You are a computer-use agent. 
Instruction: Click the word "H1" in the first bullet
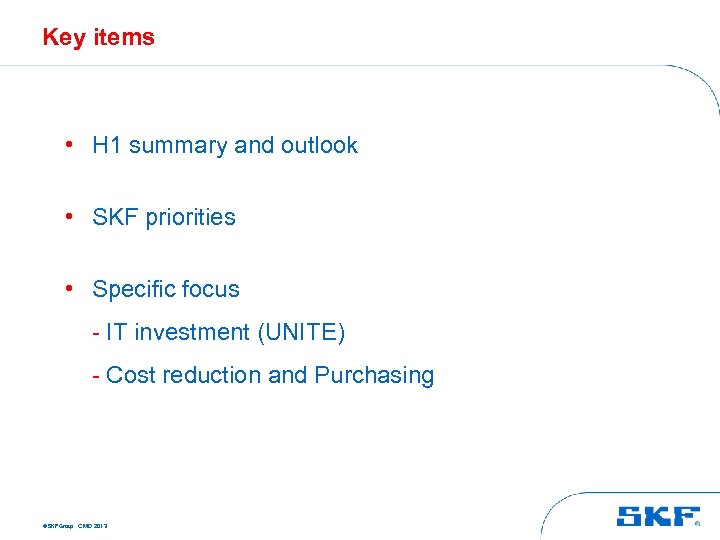(x=107, y=145)
